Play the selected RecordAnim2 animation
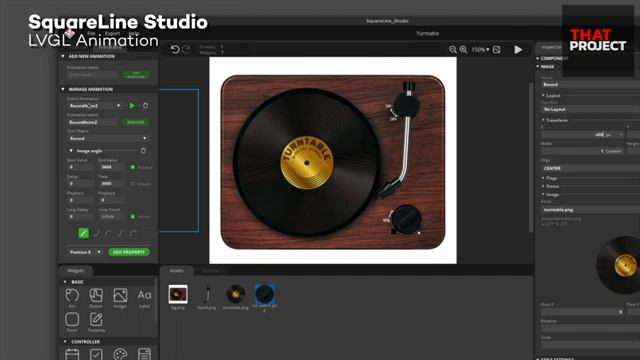The height and width of the screenshot is (360, 640). click(132, 106)
